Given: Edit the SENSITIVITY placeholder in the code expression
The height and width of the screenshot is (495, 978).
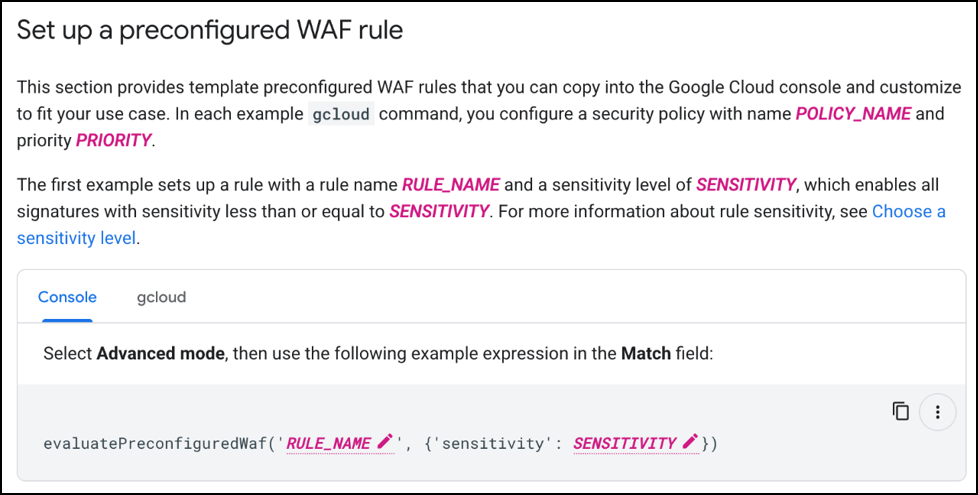Looking at the screenshot, I should point(624,443).
